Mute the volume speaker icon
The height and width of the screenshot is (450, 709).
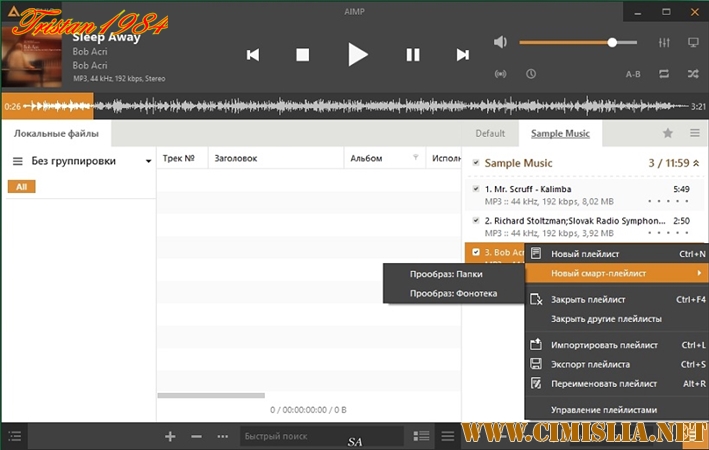(501, 43)
